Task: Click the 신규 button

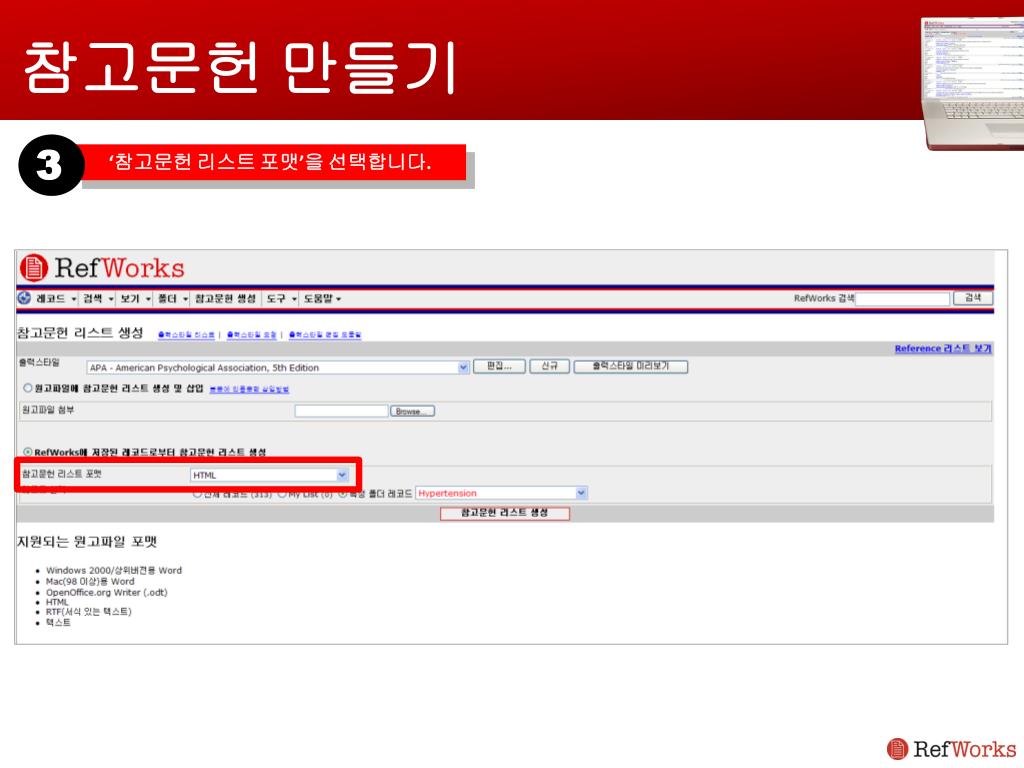Action: tap(550, 366)
